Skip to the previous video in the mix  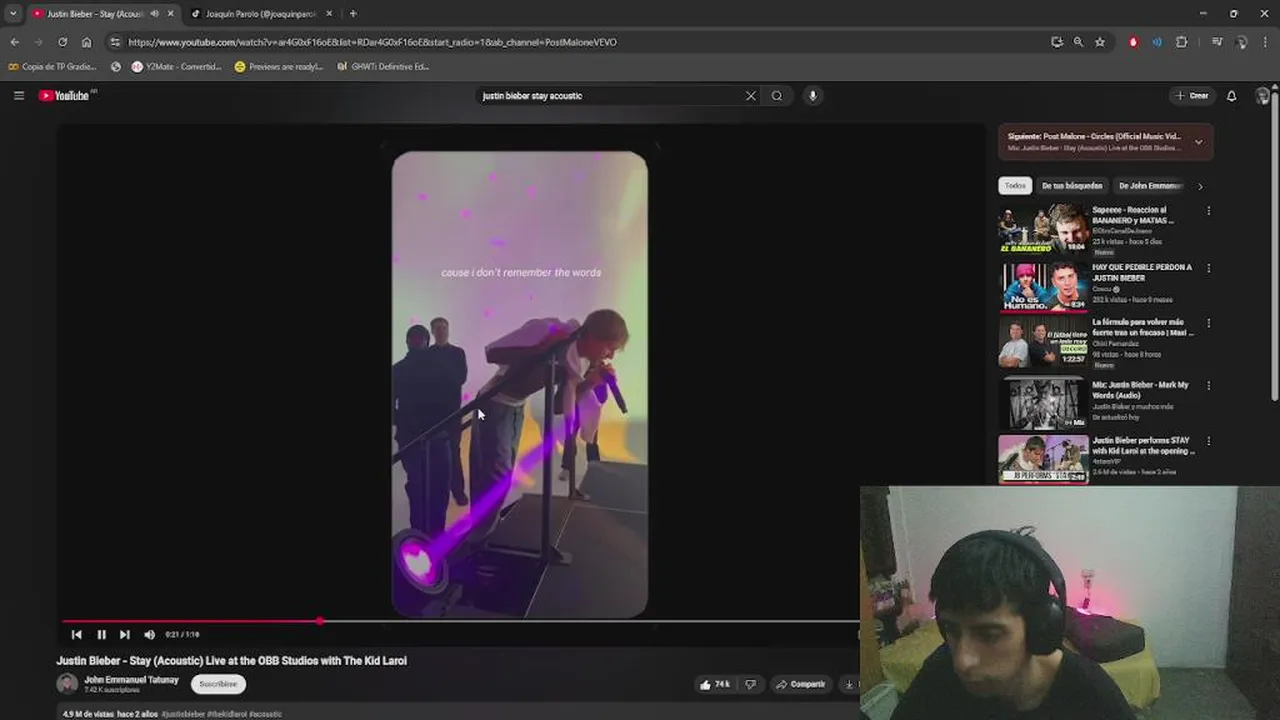click(x=76, y=634)
